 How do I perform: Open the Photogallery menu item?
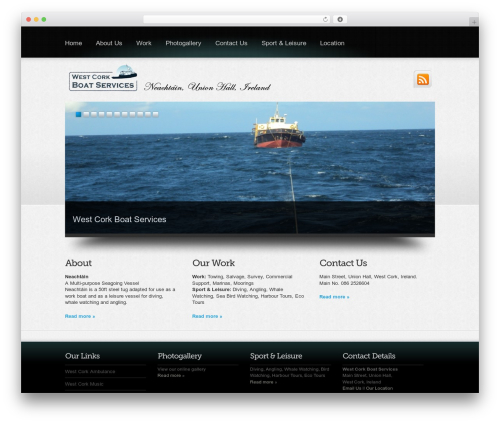[183, 43]
